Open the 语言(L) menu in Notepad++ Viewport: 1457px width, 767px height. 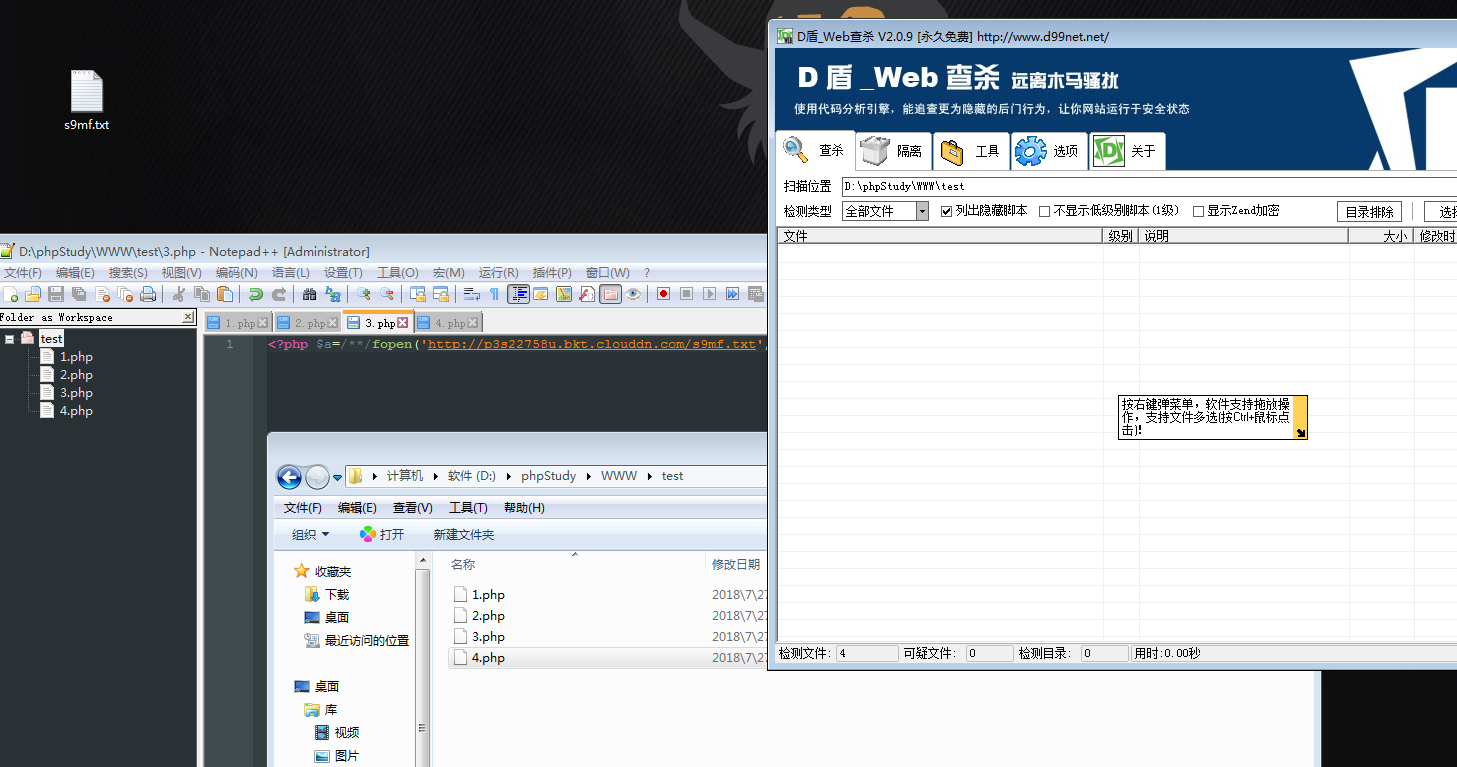coord(290,272)
